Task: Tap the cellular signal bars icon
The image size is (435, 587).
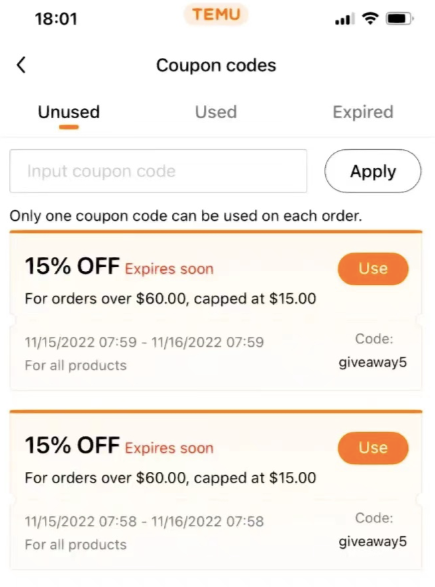Action: point(345,19)
